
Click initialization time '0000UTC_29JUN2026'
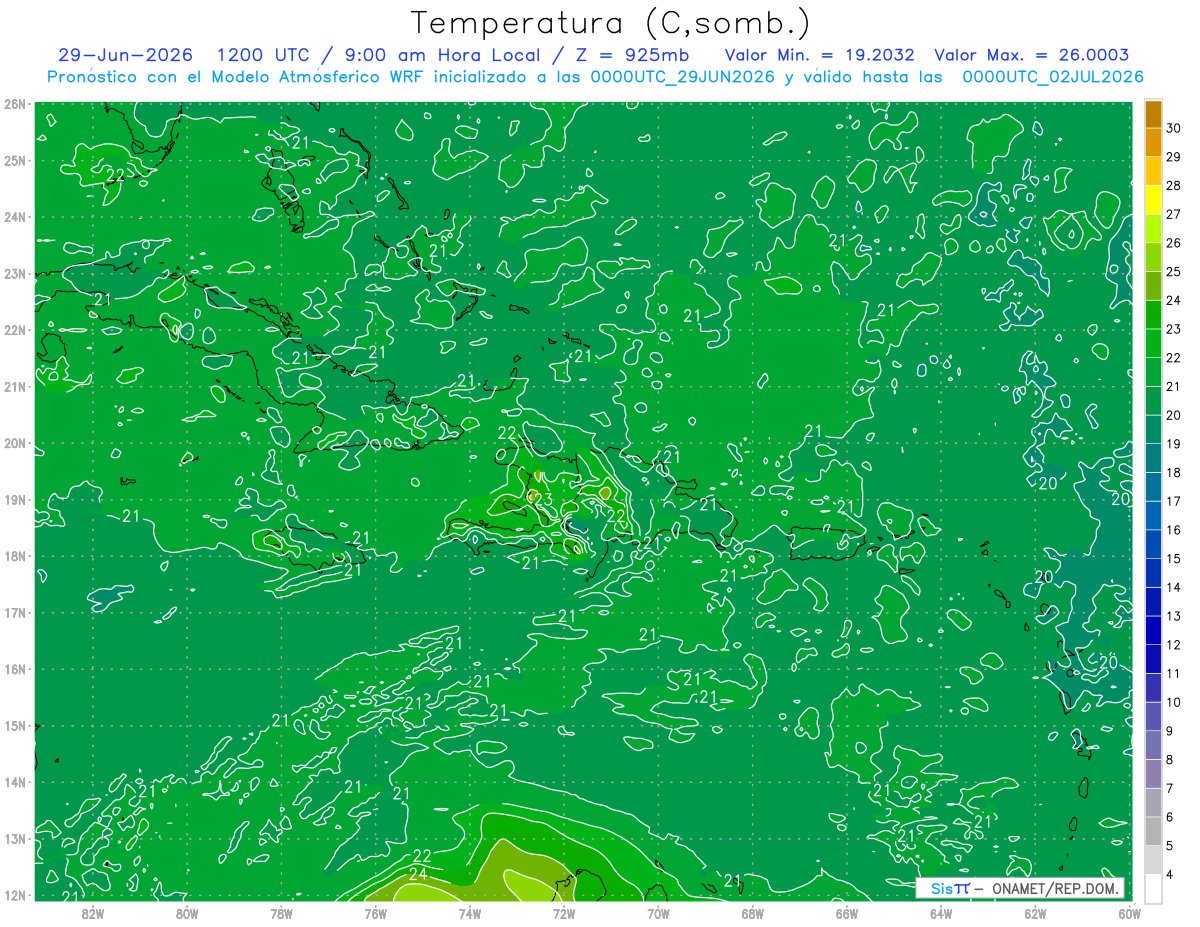pyautogui.click(x=682, y=77)
